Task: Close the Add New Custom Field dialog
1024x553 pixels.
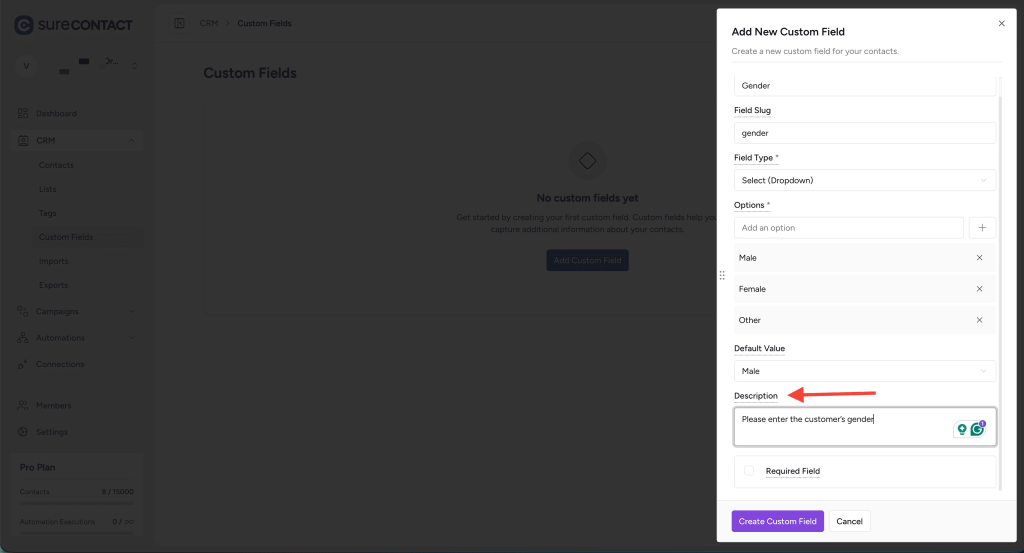Action: click(x=1002, y=23)
